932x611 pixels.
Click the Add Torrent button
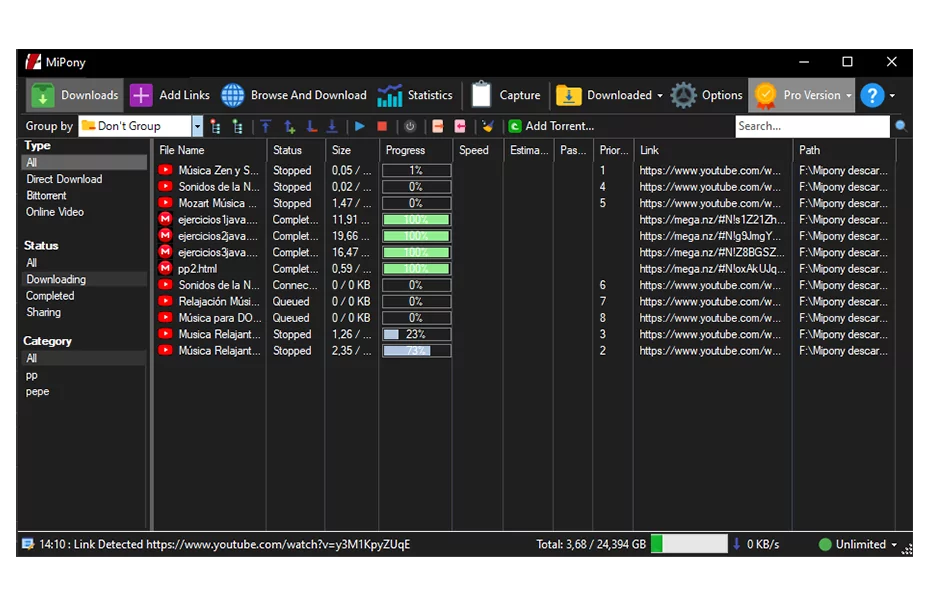(x=551, y=127)
